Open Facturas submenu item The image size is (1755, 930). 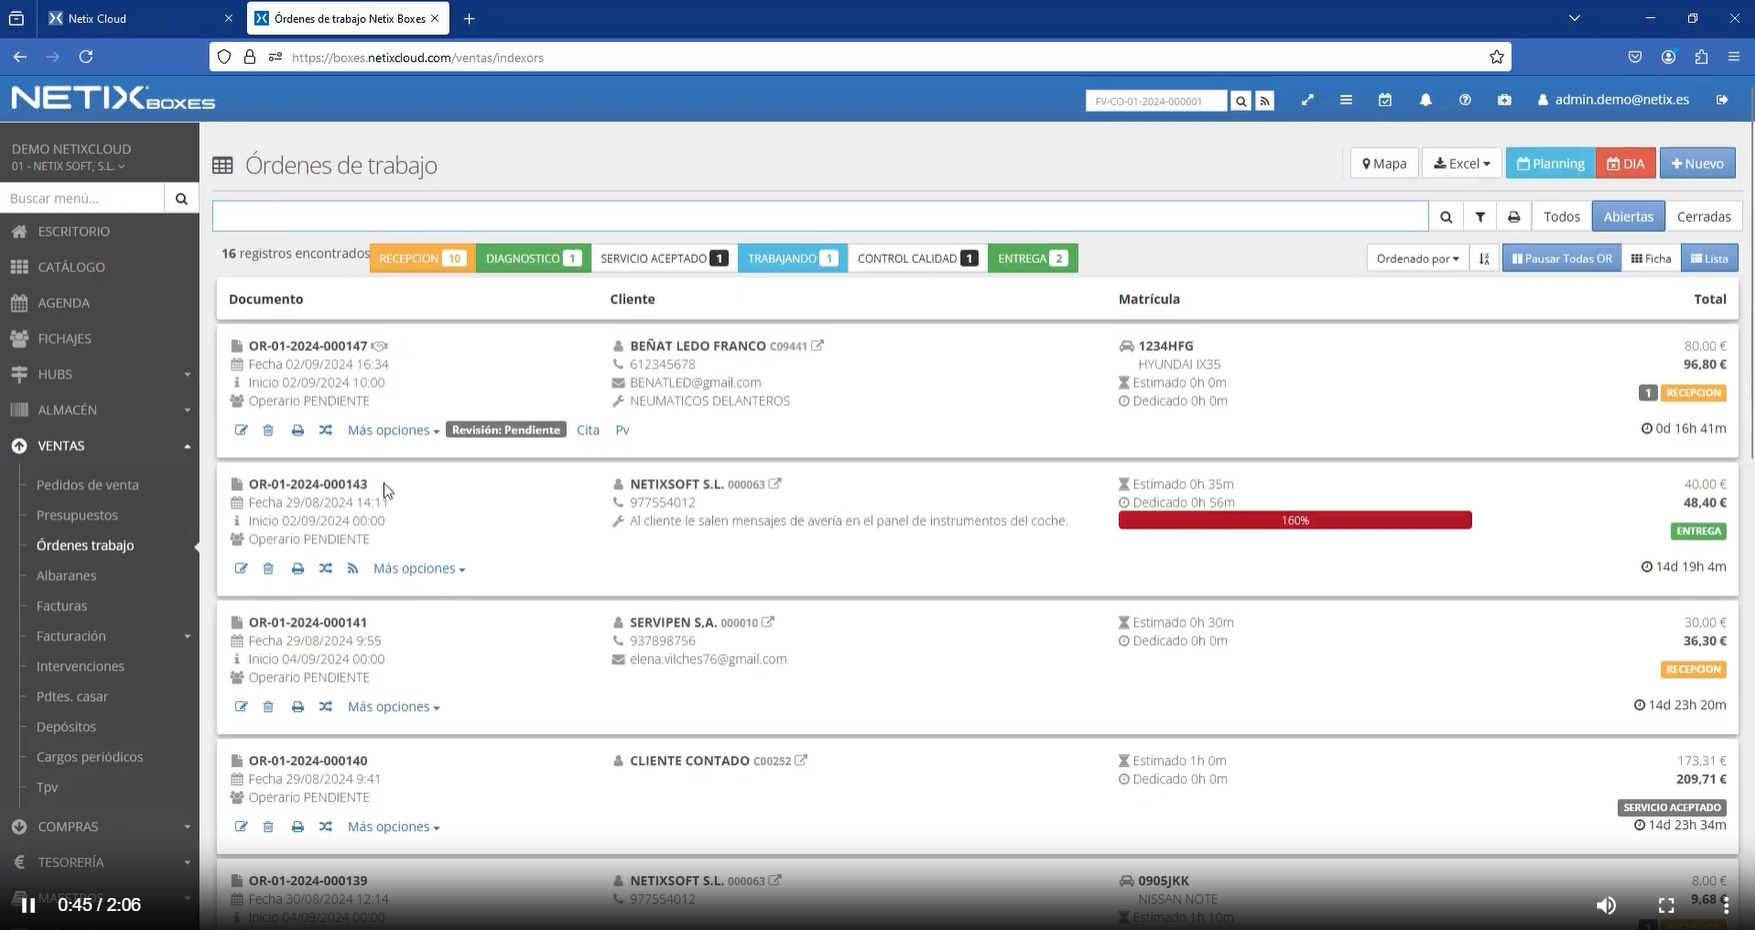pos(62,606)
